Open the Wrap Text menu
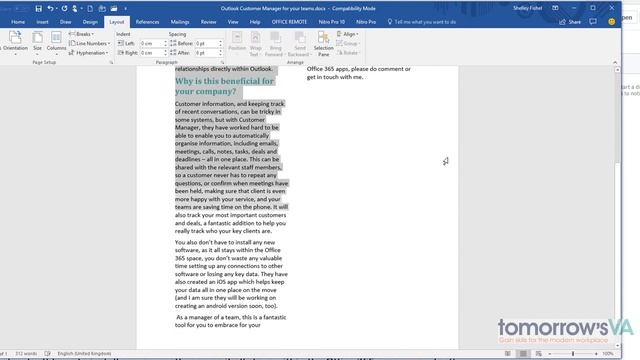This screenshot has width=640, height=360. click(x=255, y=43)
